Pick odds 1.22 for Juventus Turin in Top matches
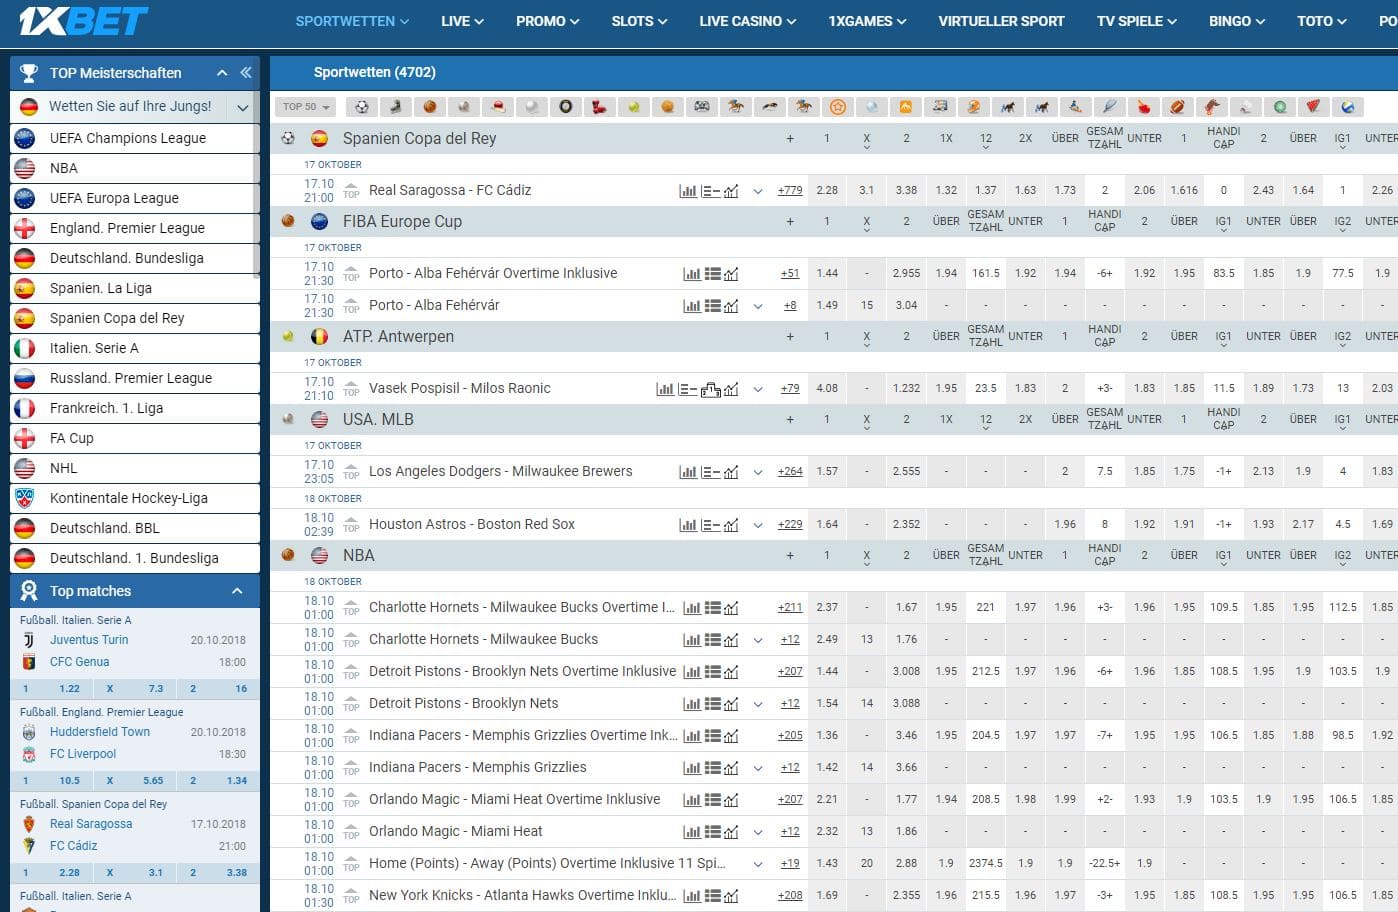 pyautogui.click(x=69, y=689)
